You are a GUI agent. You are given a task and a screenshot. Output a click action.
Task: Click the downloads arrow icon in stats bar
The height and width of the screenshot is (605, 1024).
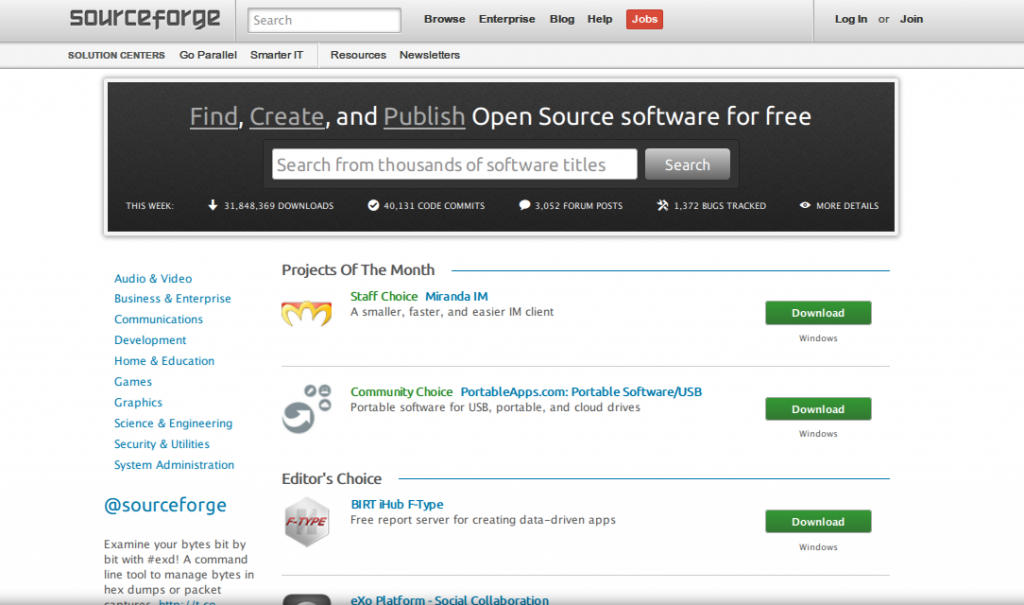click(x=211, y=205)
